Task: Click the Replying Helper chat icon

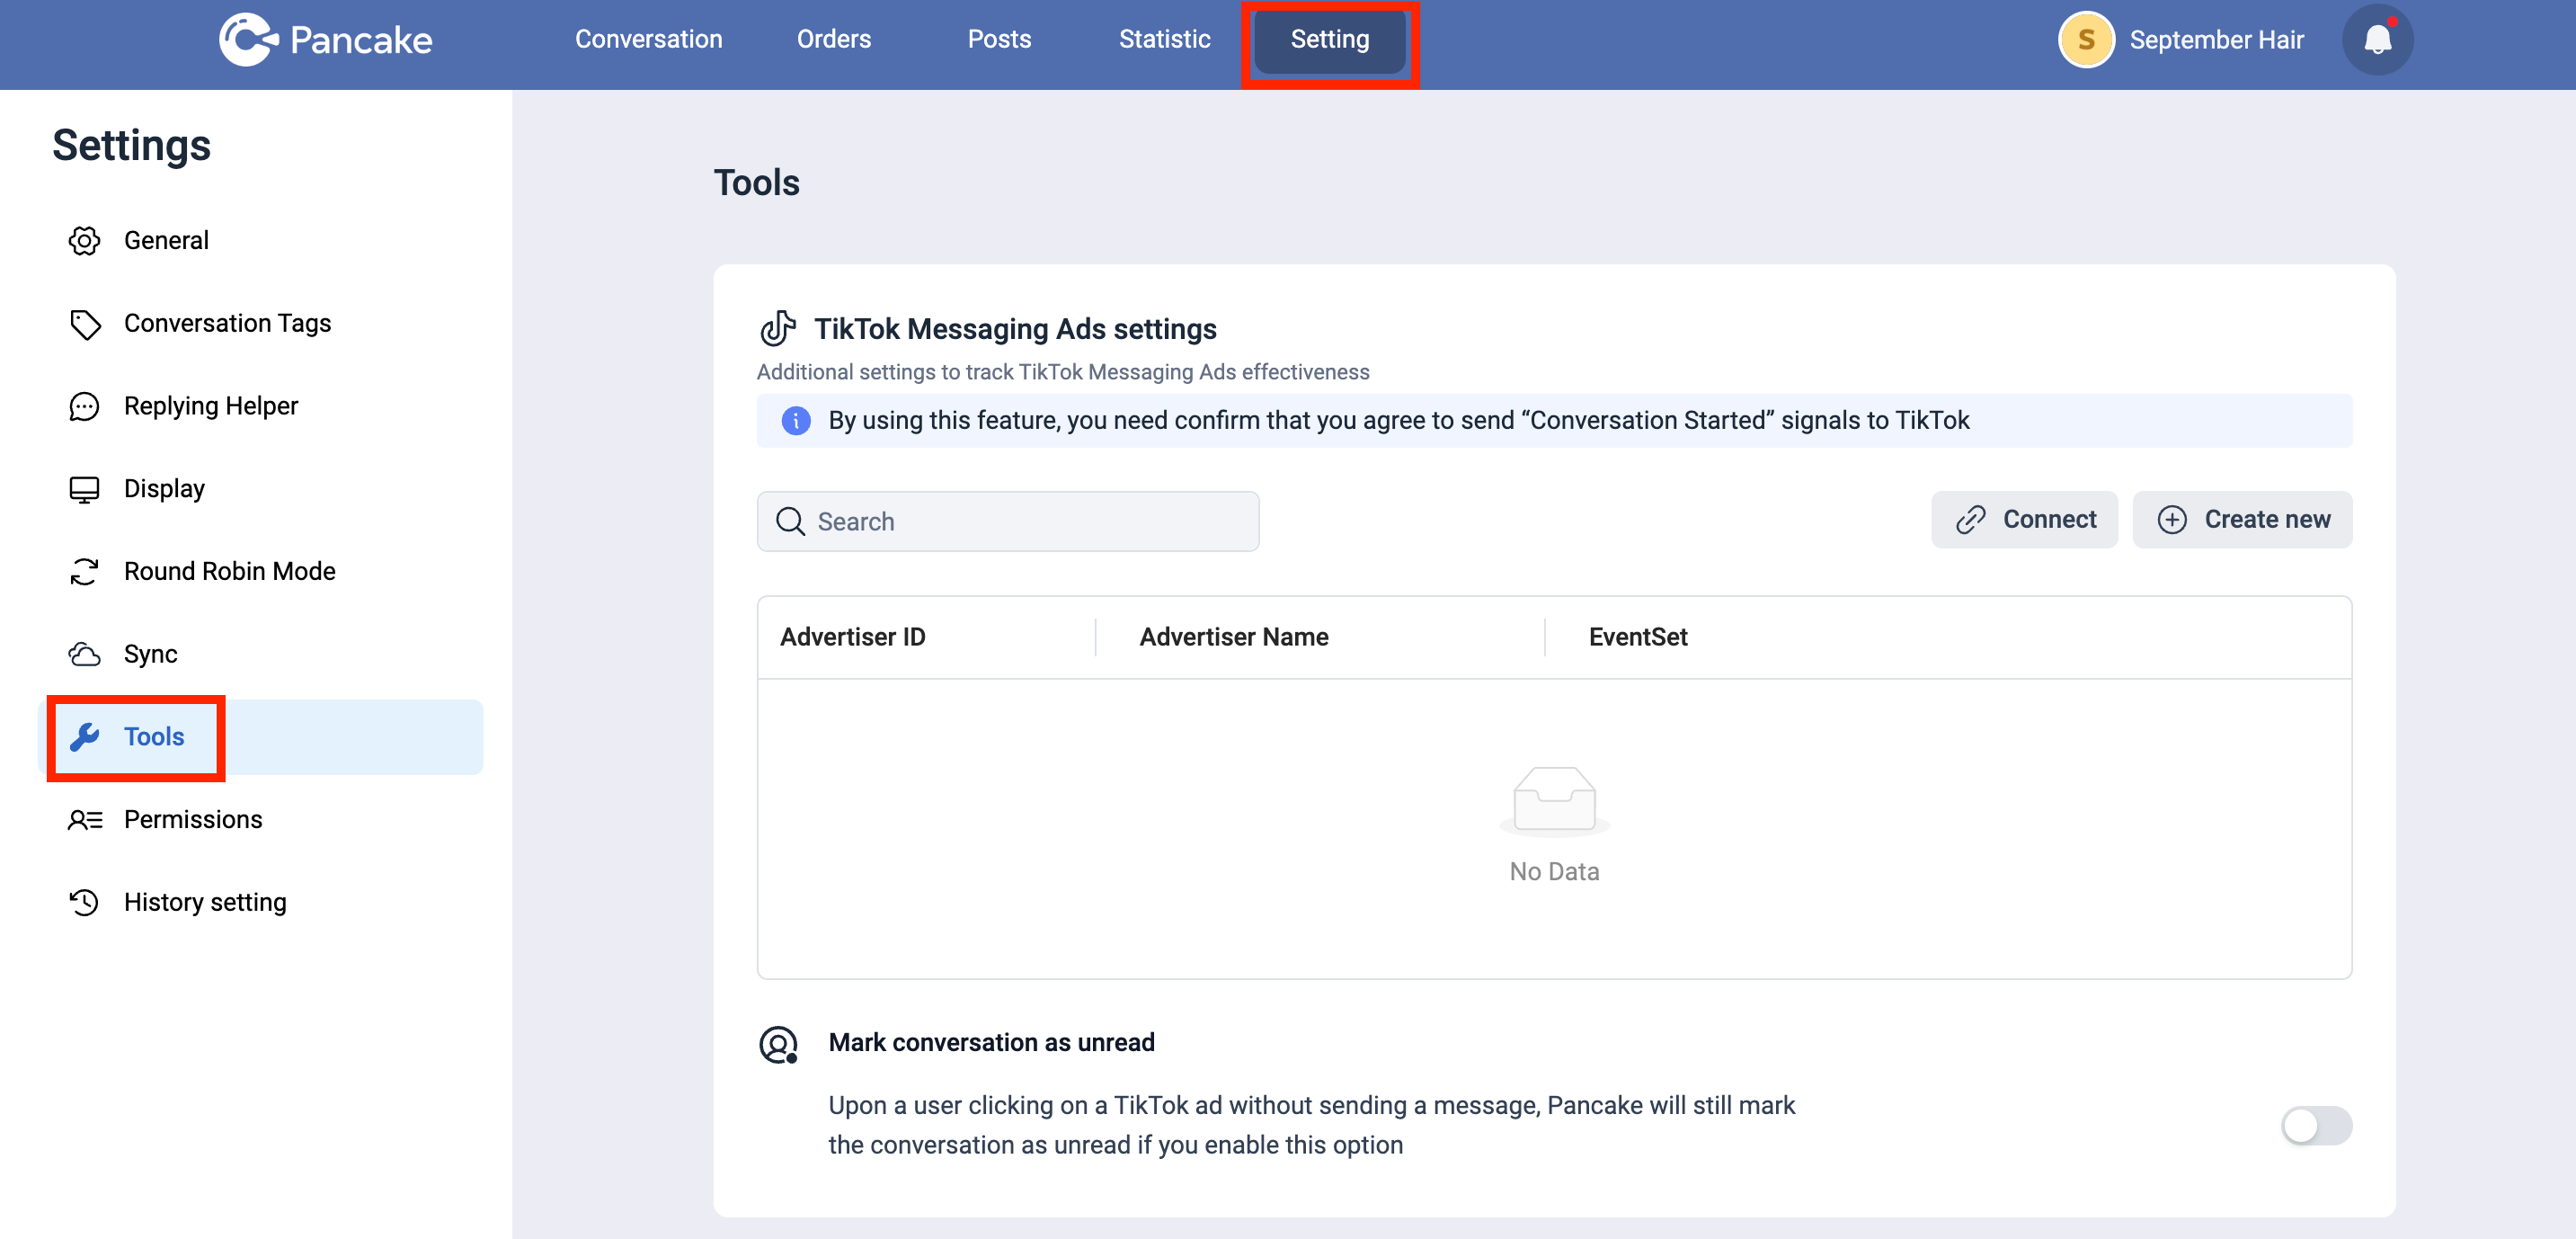Action: [84, 406]
